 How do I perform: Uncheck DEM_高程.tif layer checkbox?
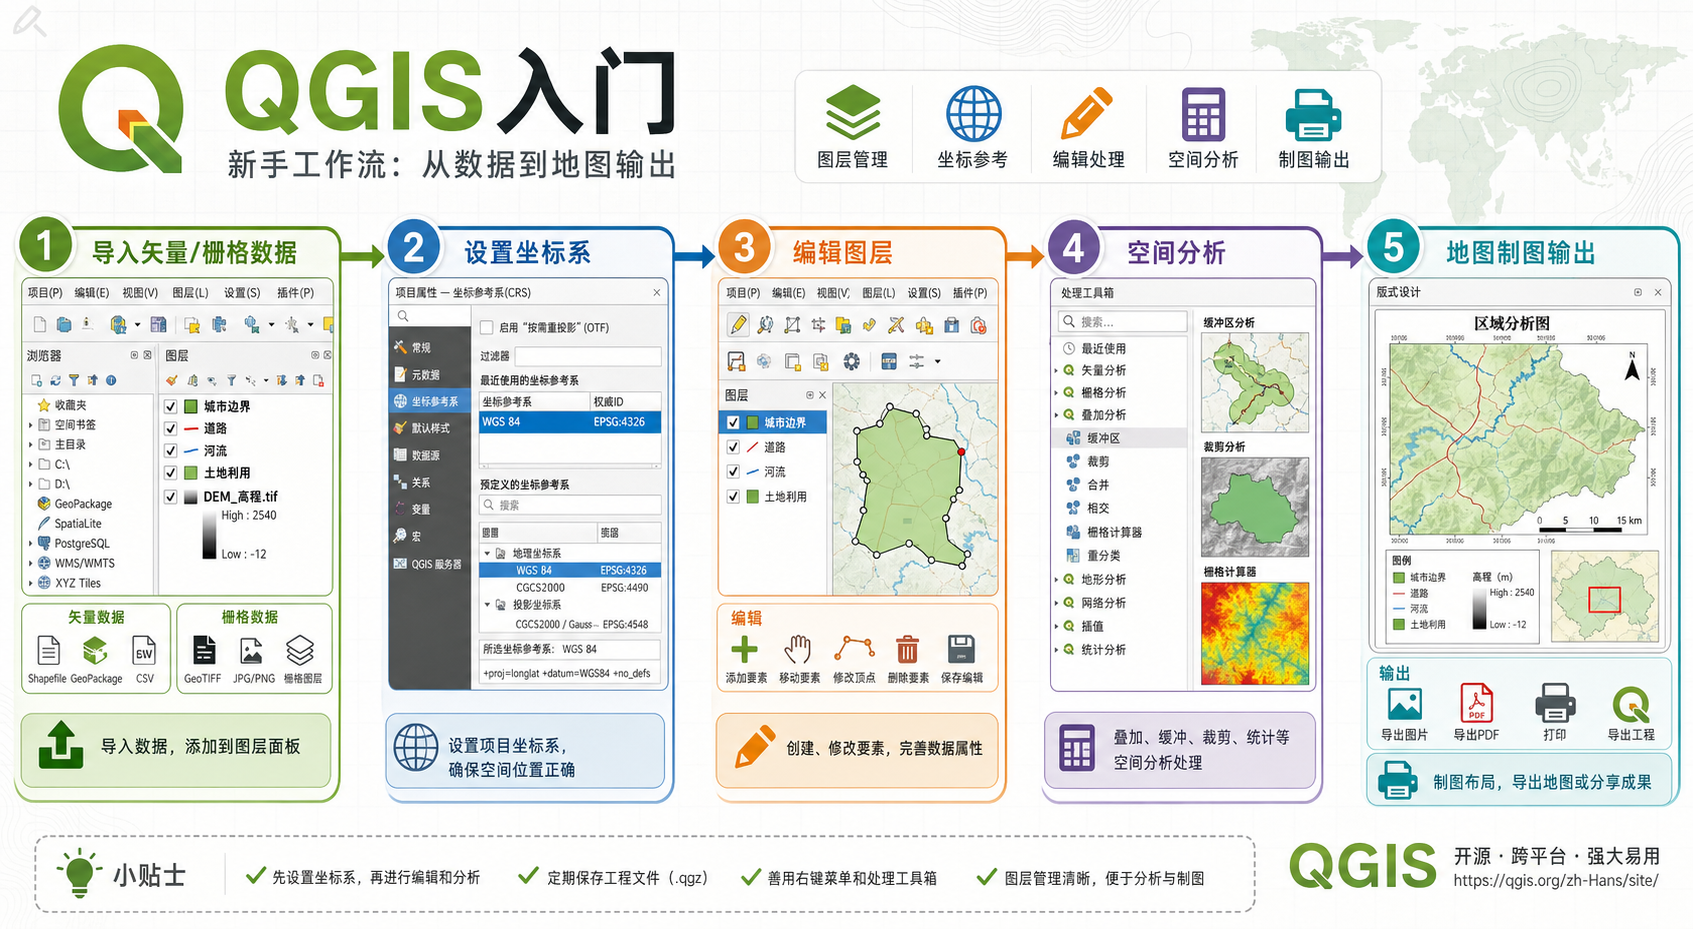(171, 497)
